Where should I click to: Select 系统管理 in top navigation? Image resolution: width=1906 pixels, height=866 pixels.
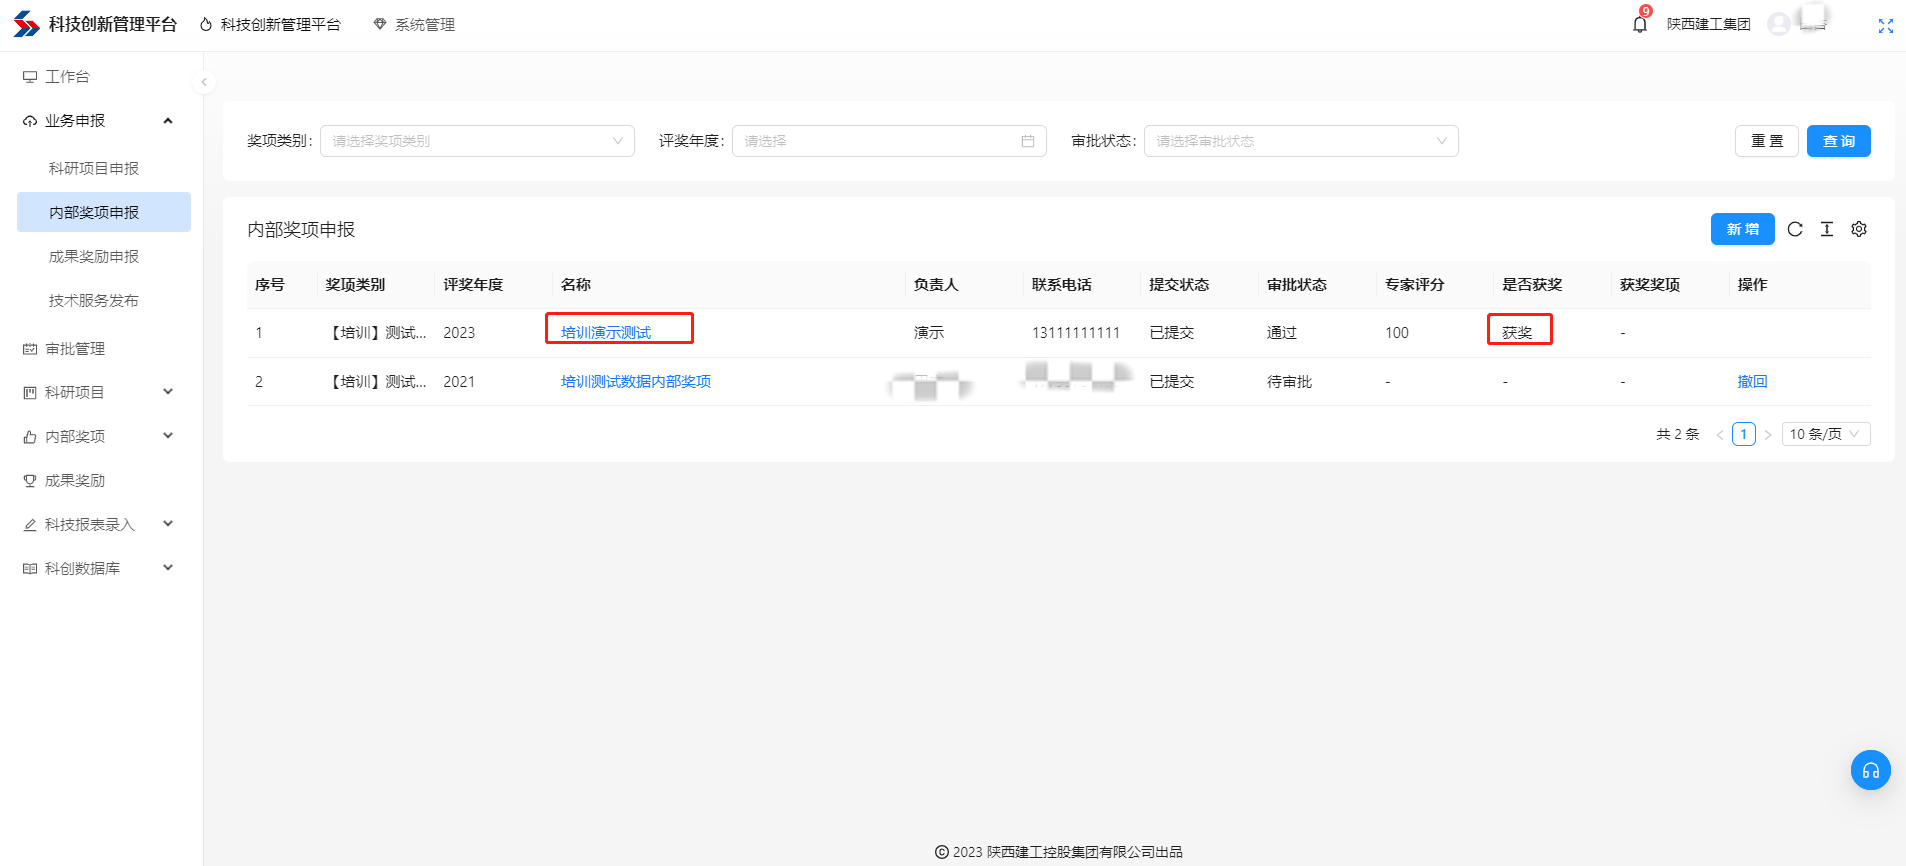pos(414,24)
